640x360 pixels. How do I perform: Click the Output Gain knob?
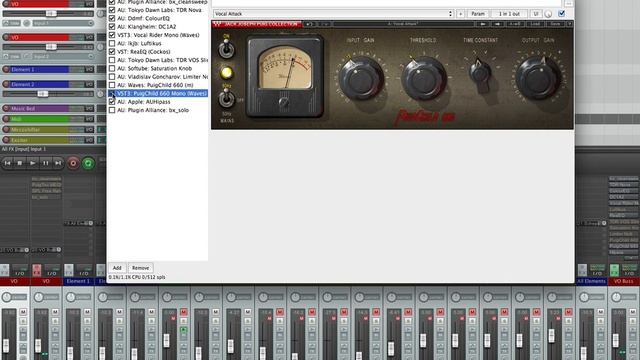538,78
